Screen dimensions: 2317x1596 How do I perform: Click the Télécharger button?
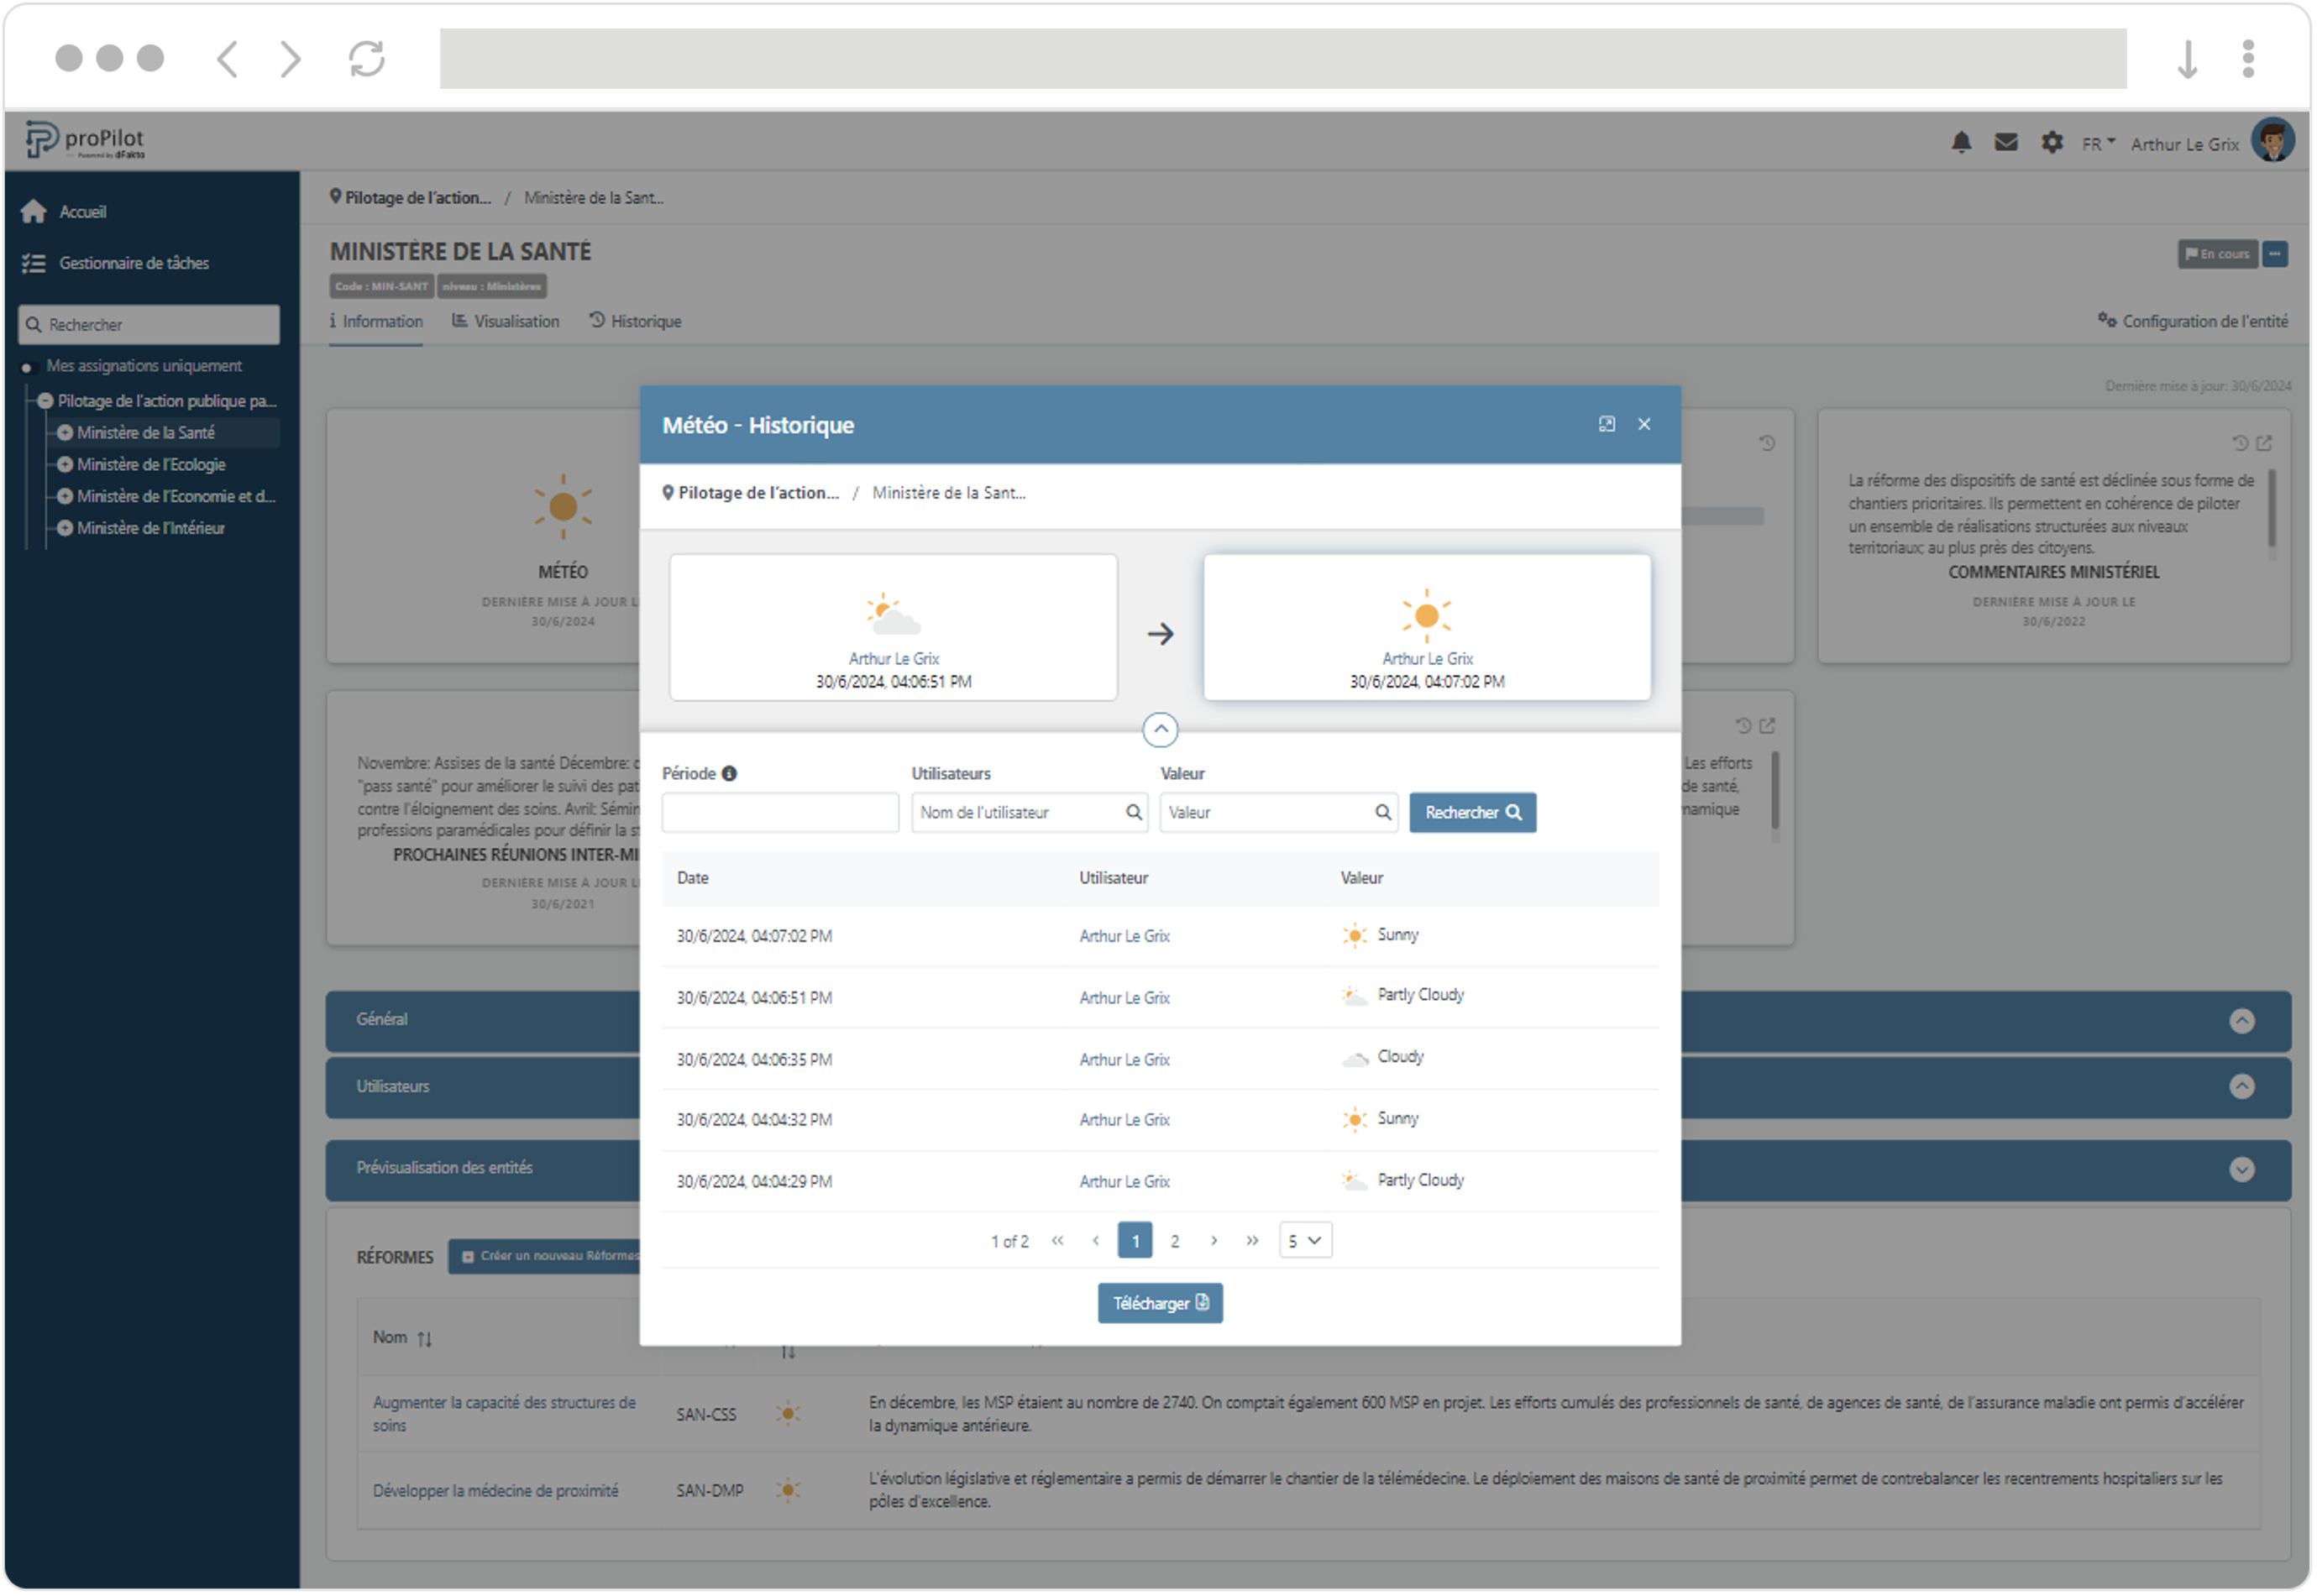coord(1160,1304)
